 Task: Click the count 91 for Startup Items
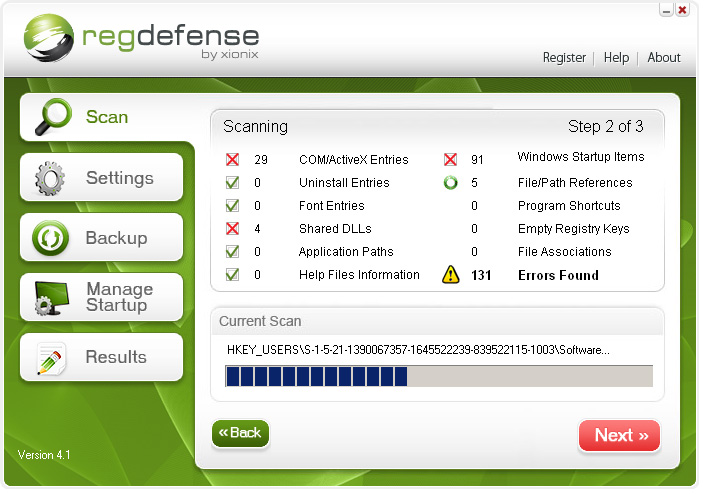click(477, 159)
